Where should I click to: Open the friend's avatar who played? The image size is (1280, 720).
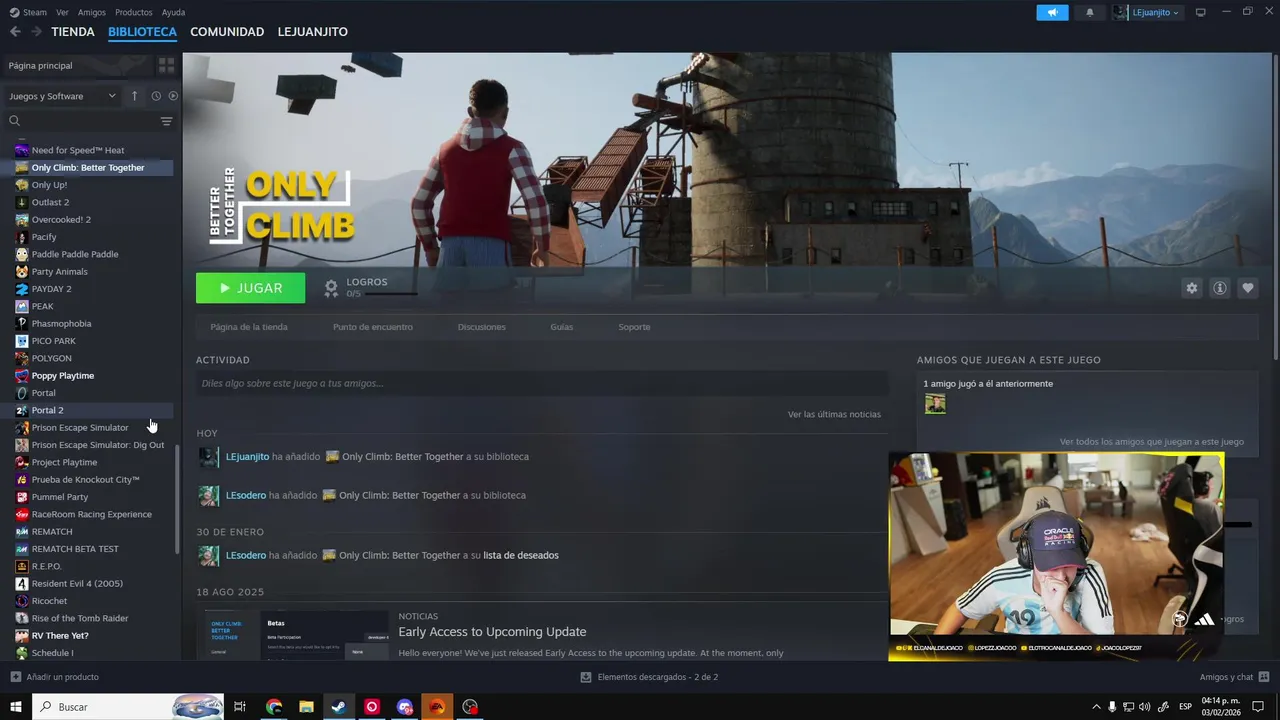pos(935,403)
